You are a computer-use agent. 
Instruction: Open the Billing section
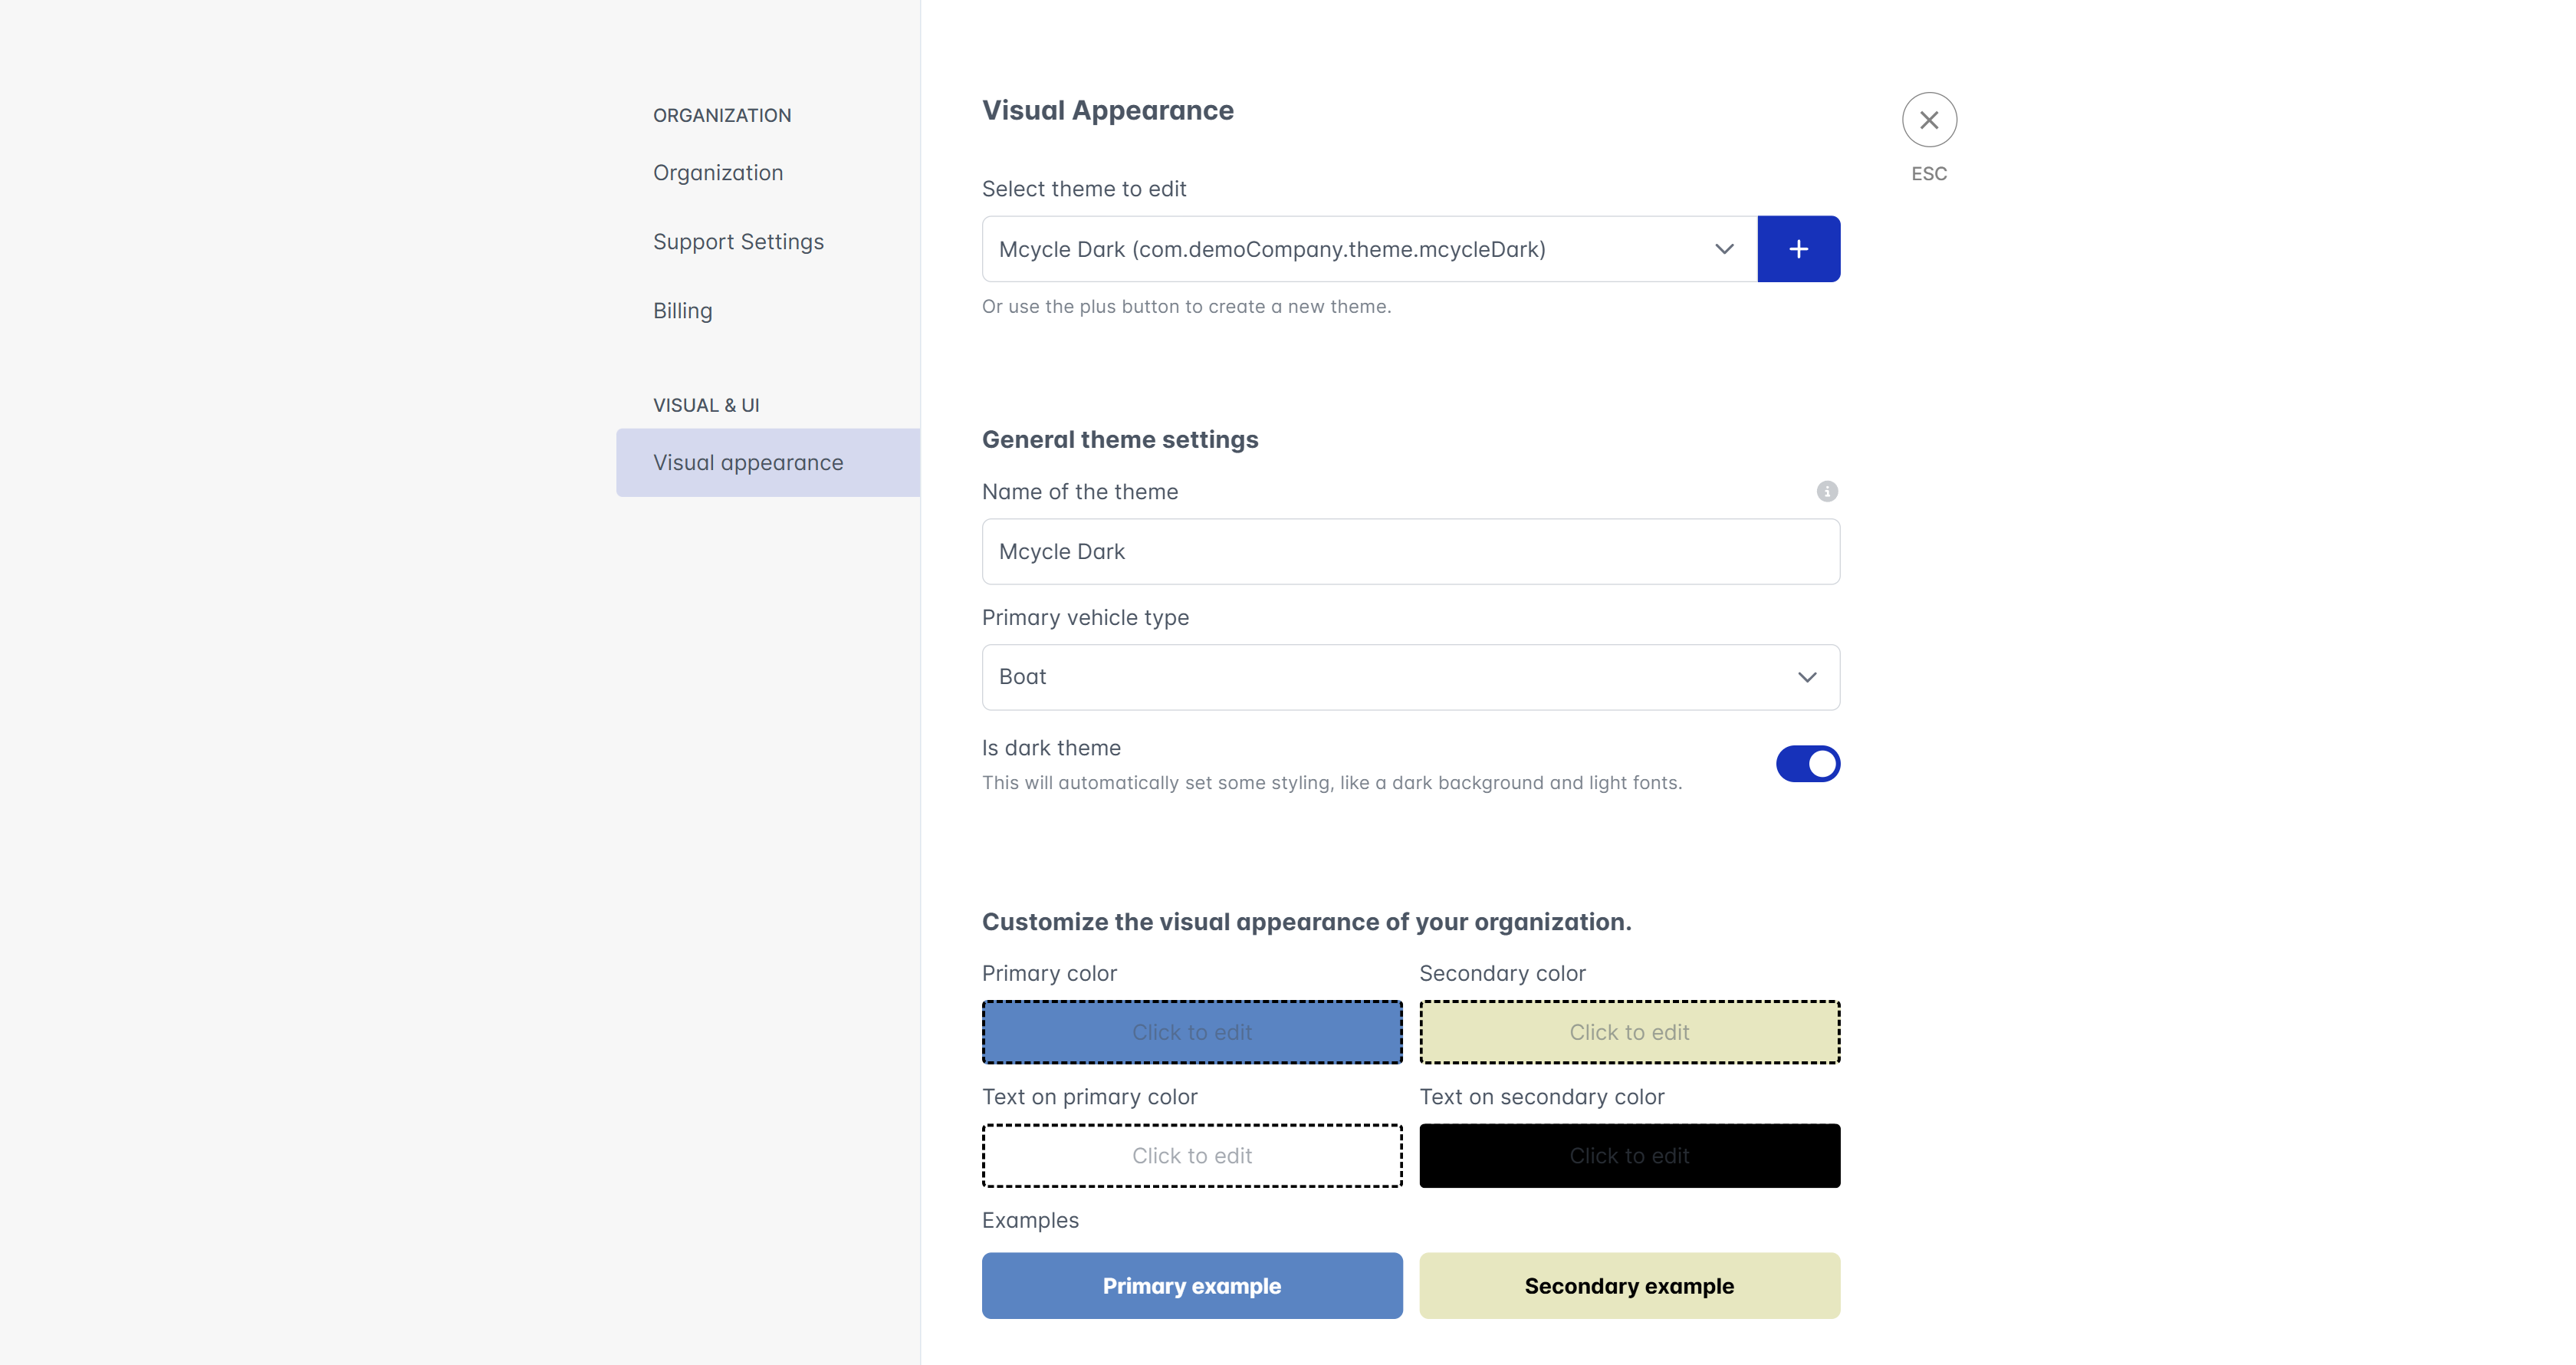(682, 311)
